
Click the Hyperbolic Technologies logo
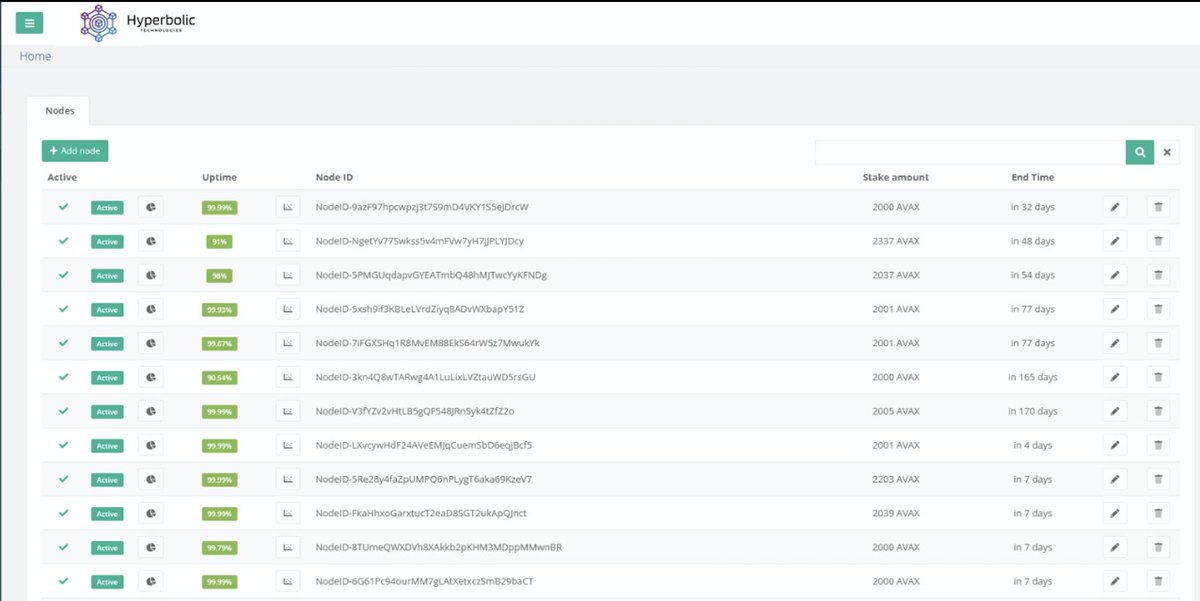point(97,22)
